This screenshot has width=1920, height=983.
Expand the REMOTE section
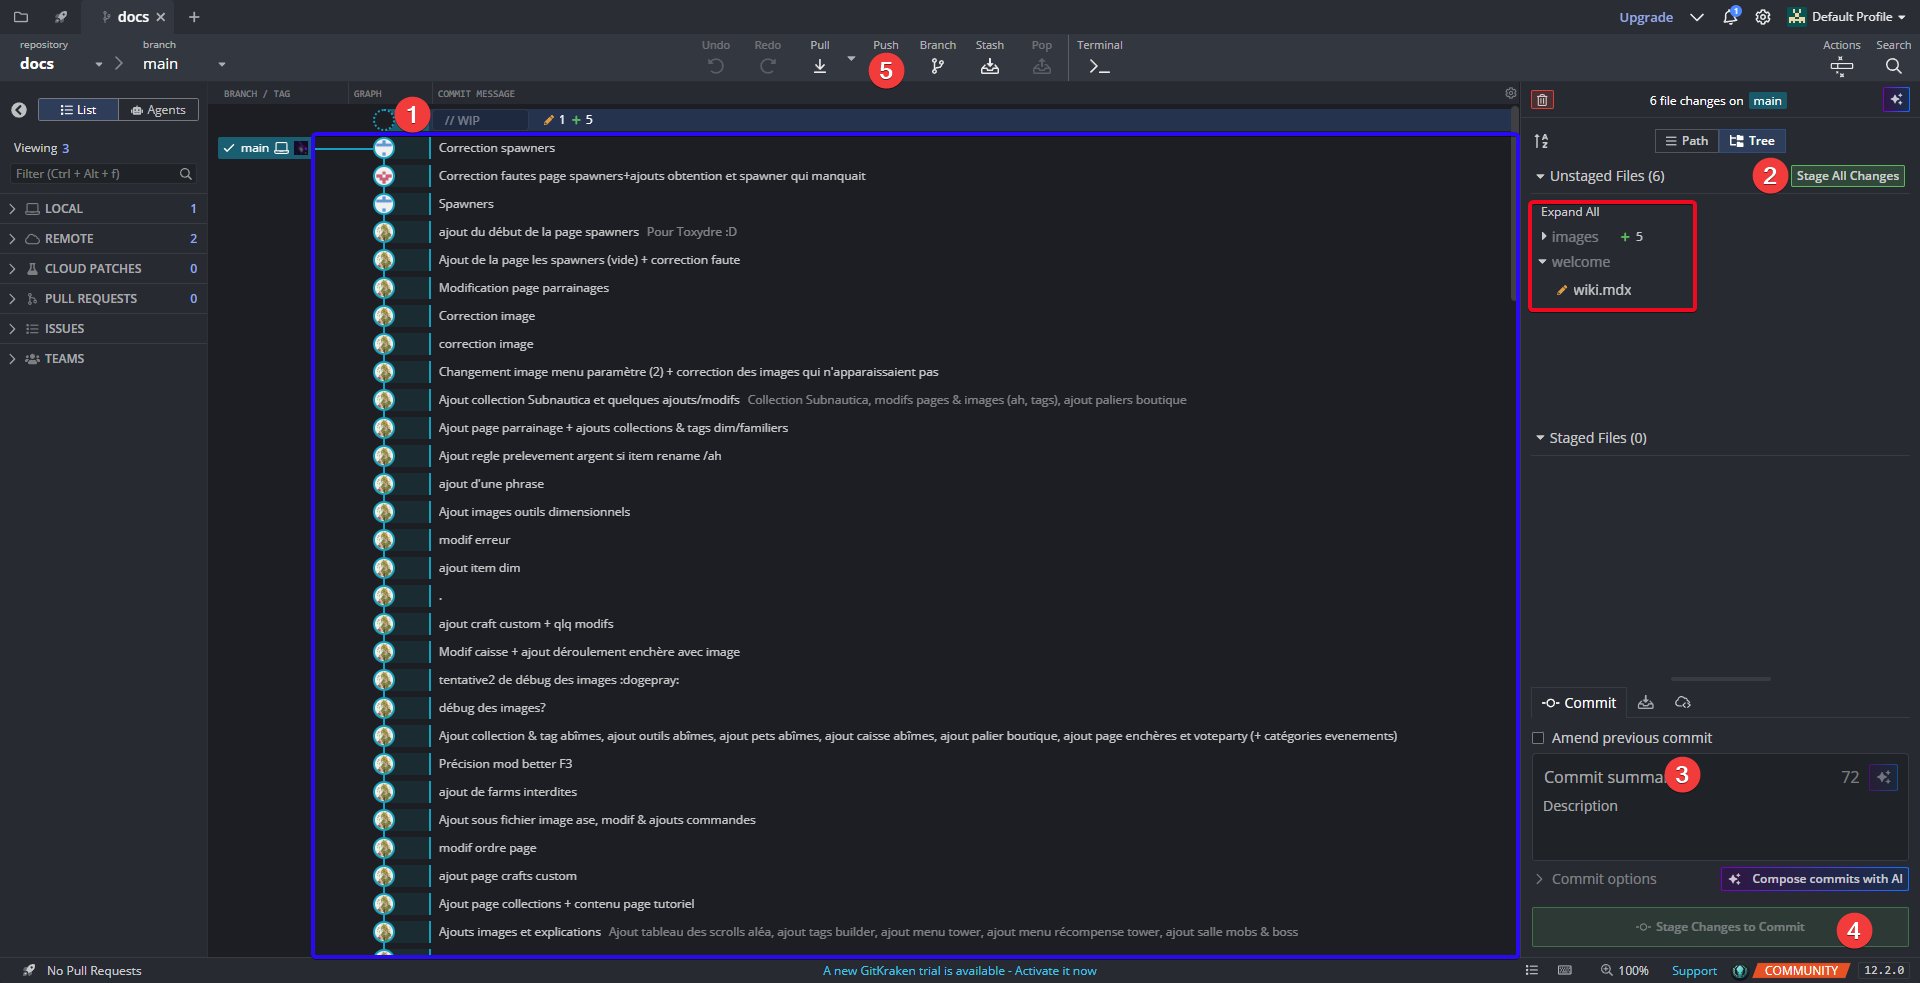[104, 239]
